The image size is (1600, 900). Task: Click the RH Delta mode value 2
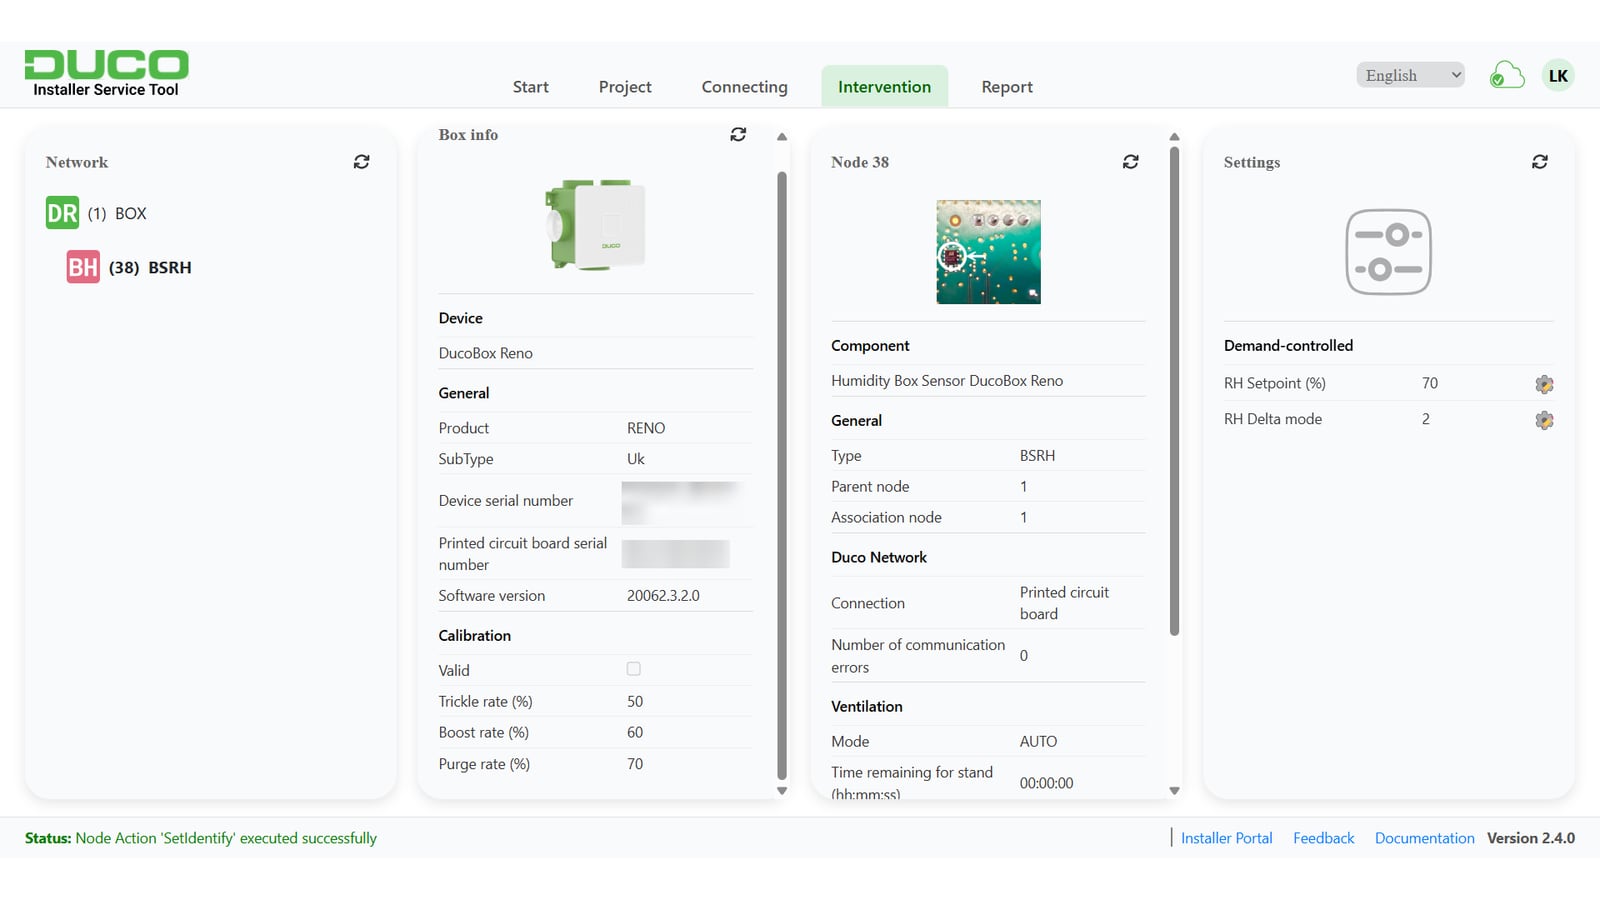[x=1426, y=419]
